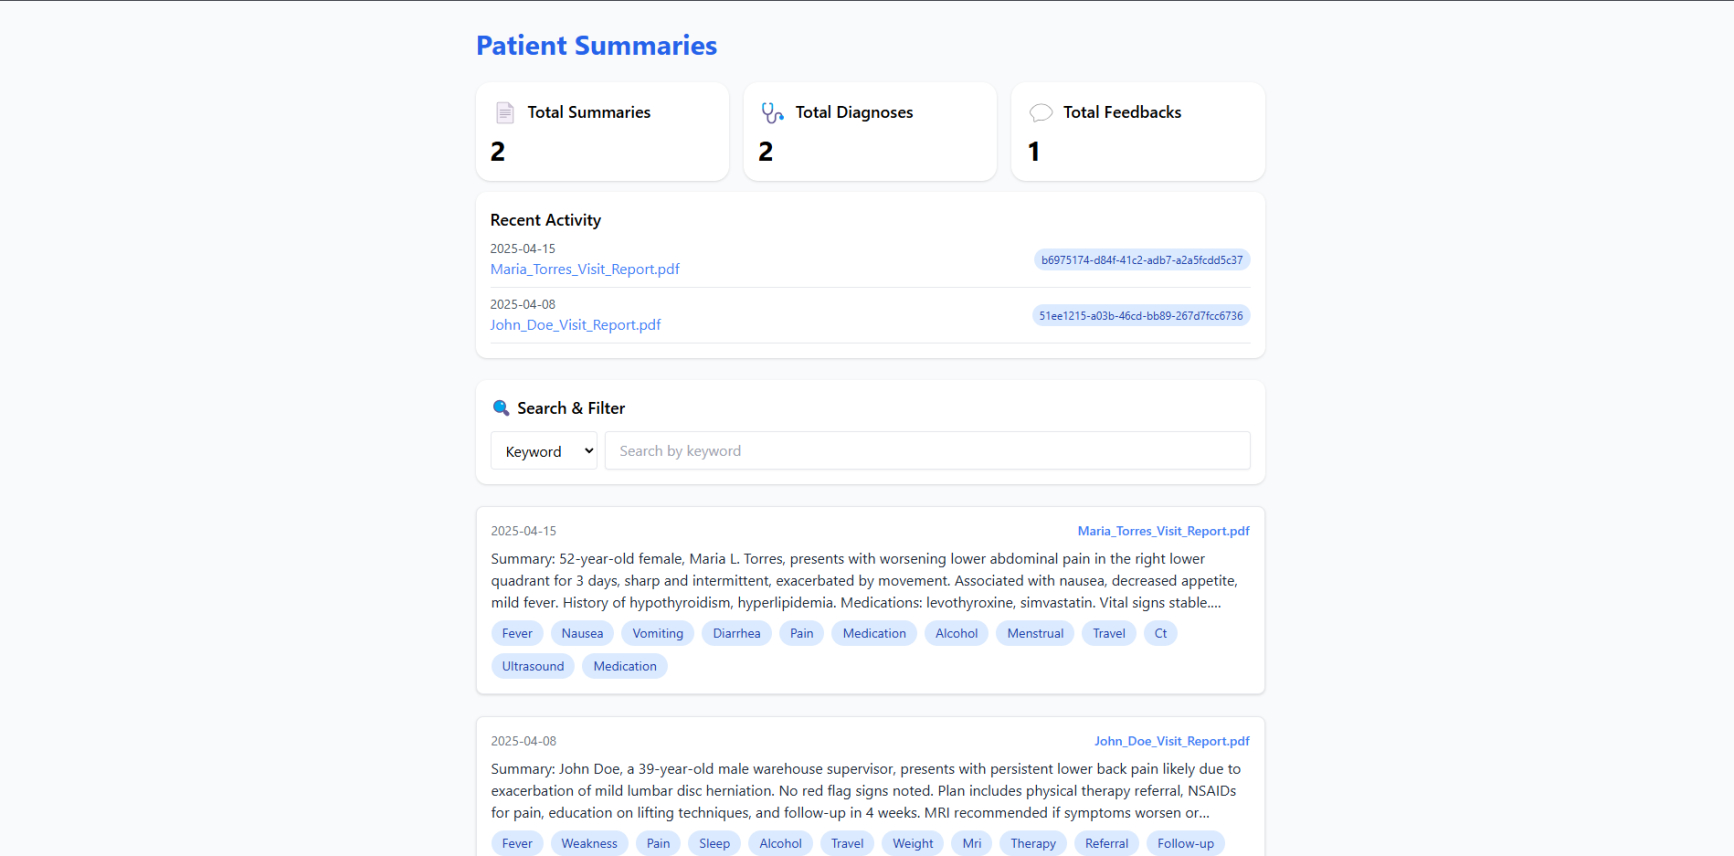Viewport: 1734px width, 856px height.
Task: Open Maria Torres report link on summary card
Action: pyautogui.click(x=1163, y=531)
